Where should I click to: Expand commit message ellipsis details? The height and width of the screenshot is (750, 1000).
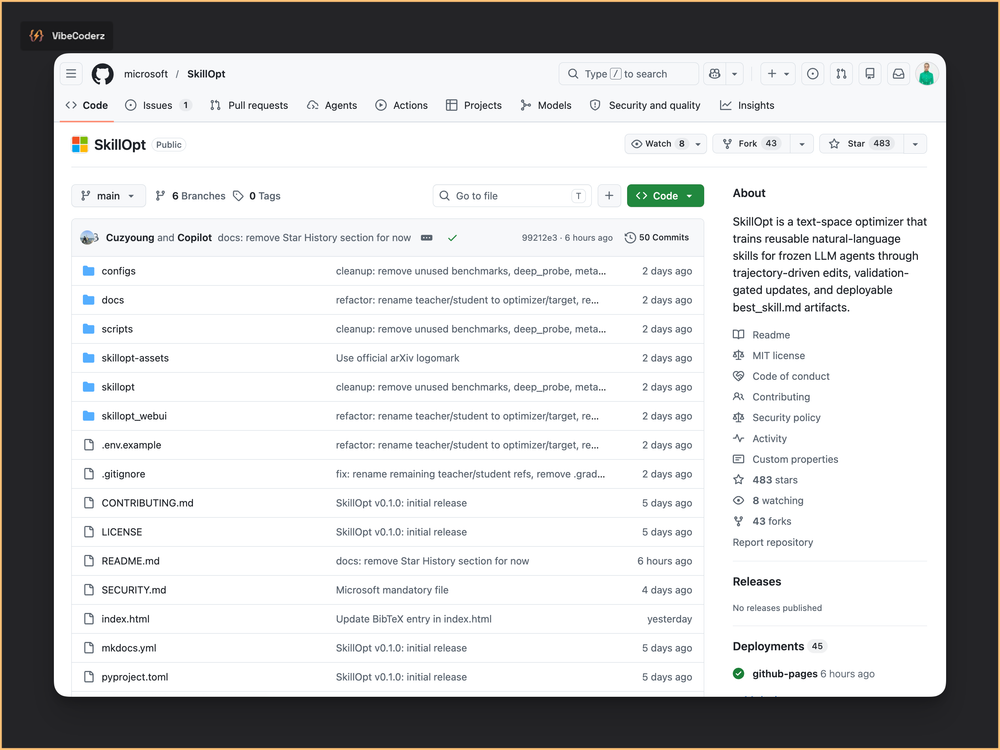click(427, 238)
